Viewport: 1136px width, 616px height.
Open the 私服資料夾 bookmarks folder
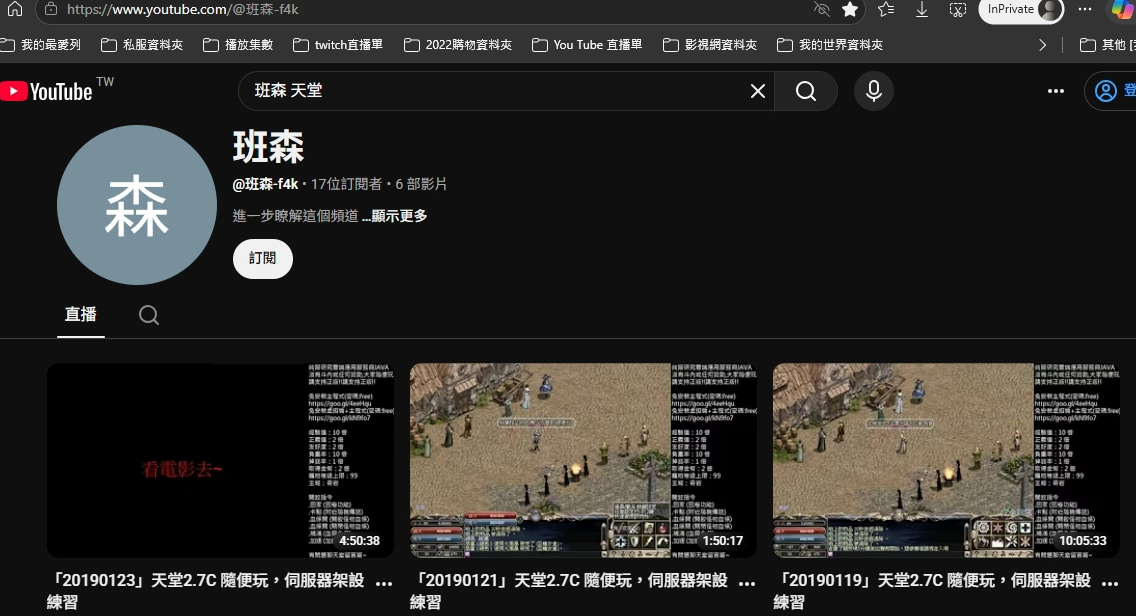pos(142,45)
